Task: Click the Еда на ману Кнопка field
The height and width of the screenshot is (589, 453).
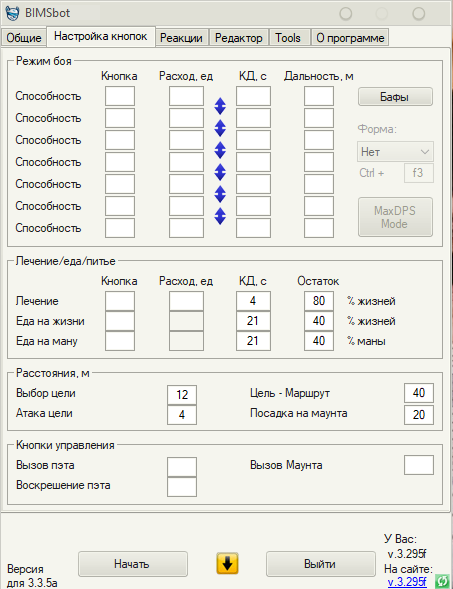Action: point(120,341)
